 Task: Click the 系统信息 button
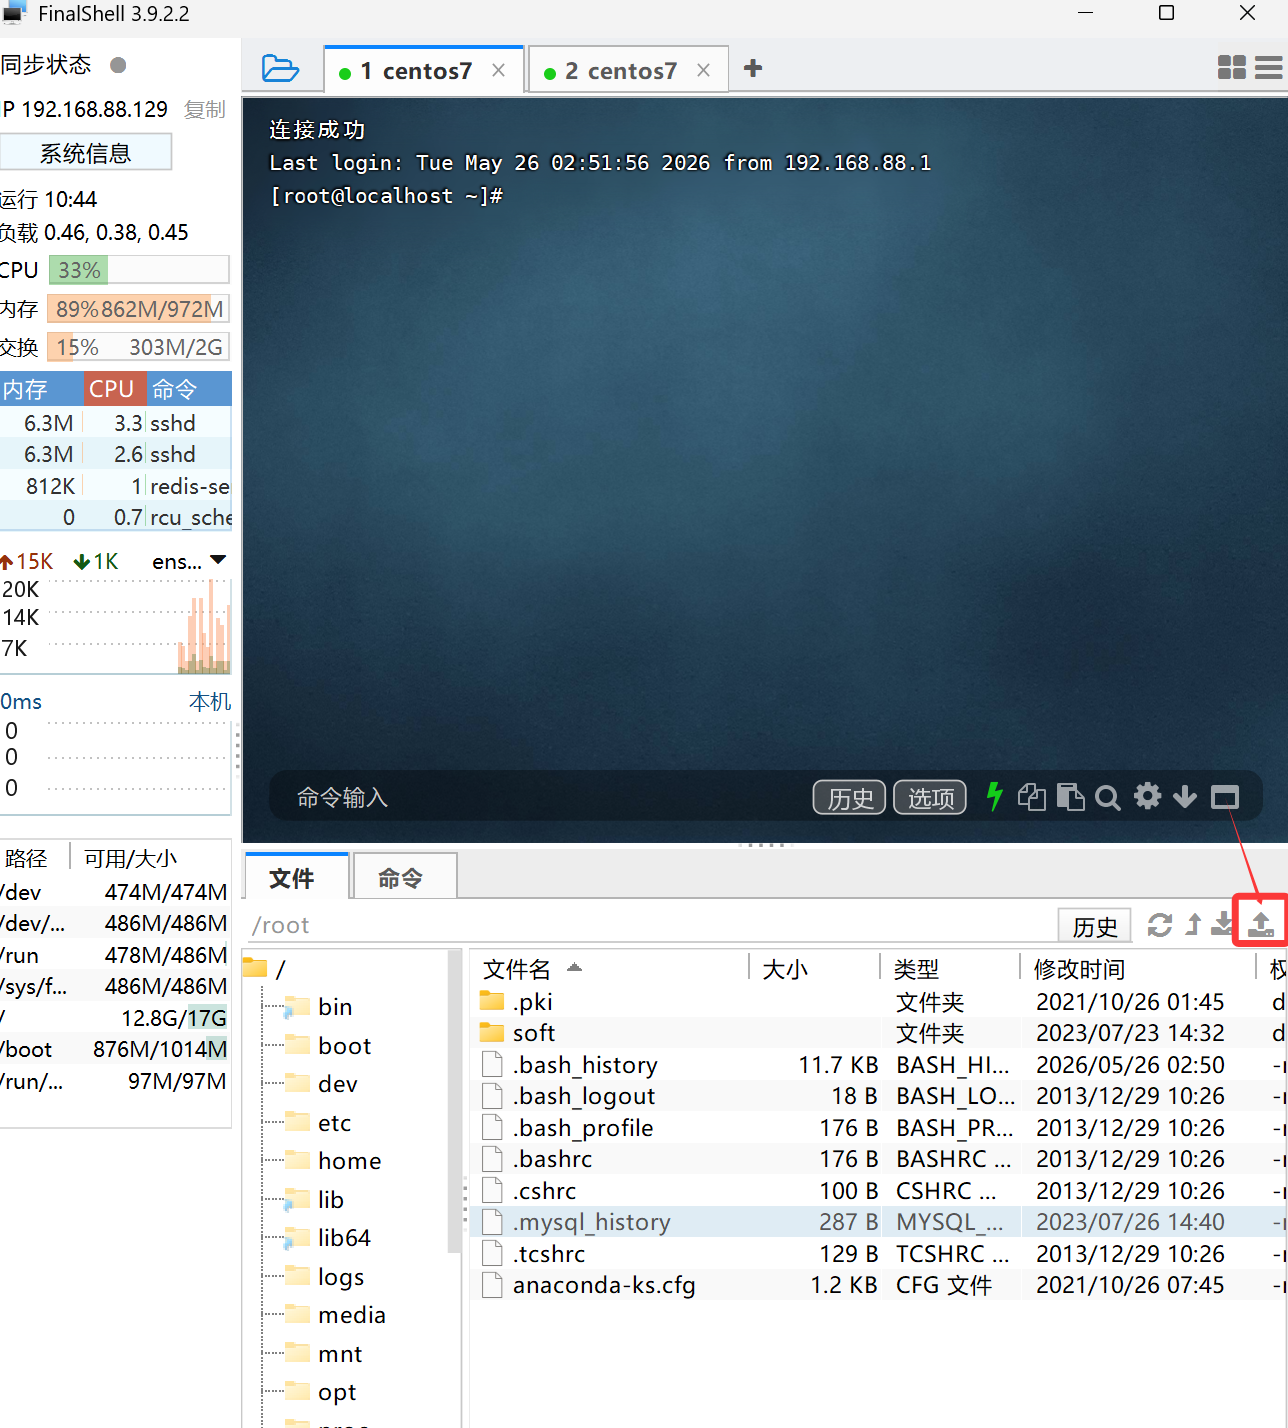click(x=86, y=153)
